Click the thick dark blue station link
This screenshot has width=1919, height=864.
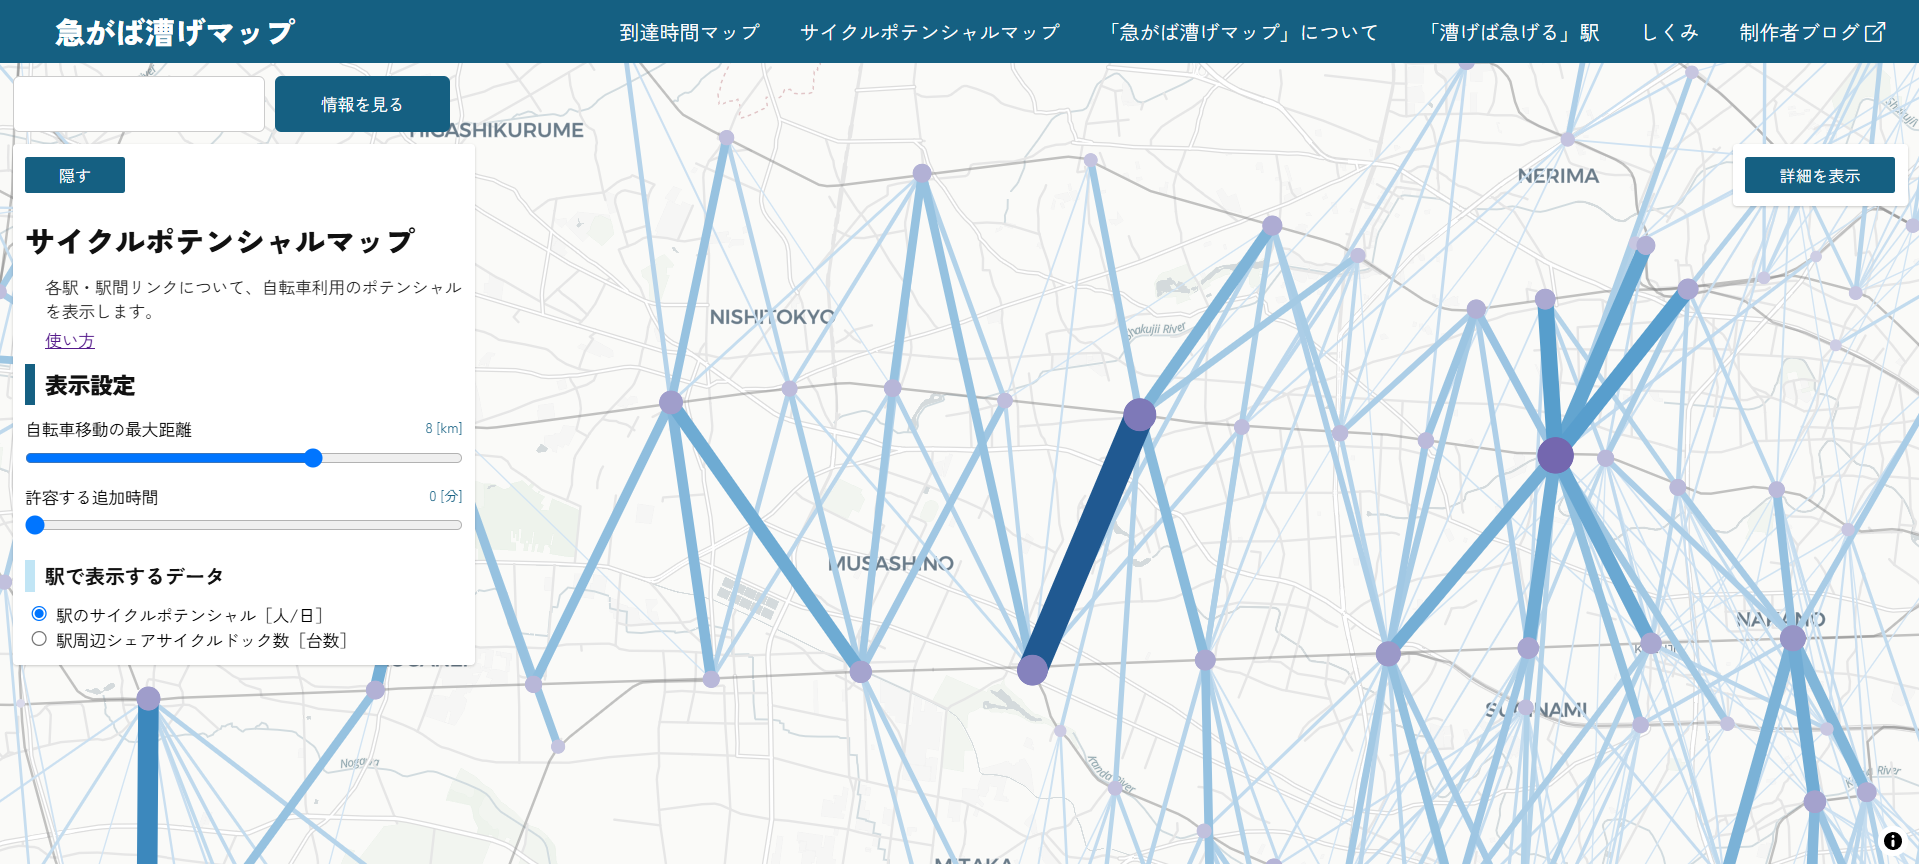point(1086,542)
